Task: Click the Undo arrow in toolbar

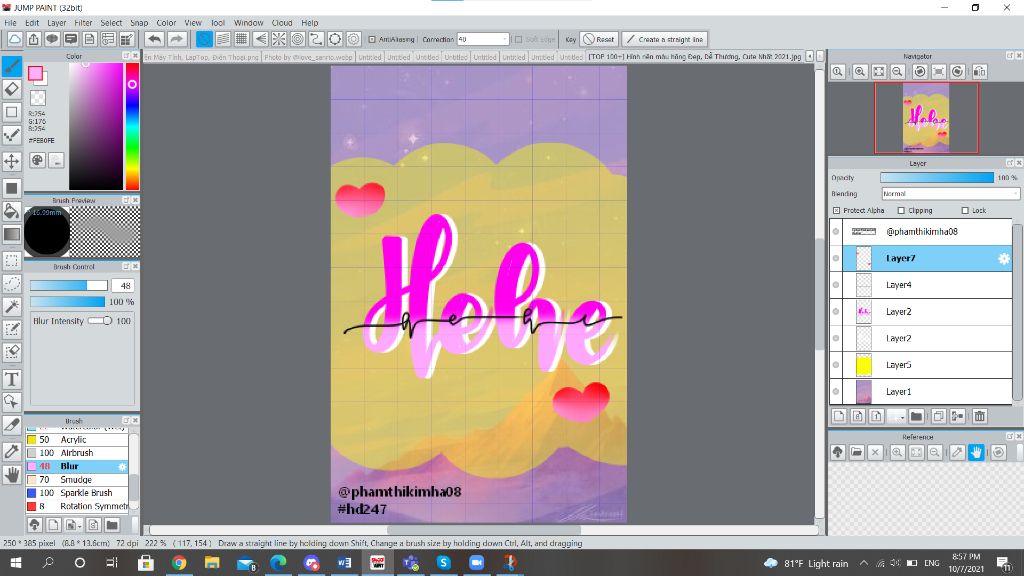Action: point(154,39)
